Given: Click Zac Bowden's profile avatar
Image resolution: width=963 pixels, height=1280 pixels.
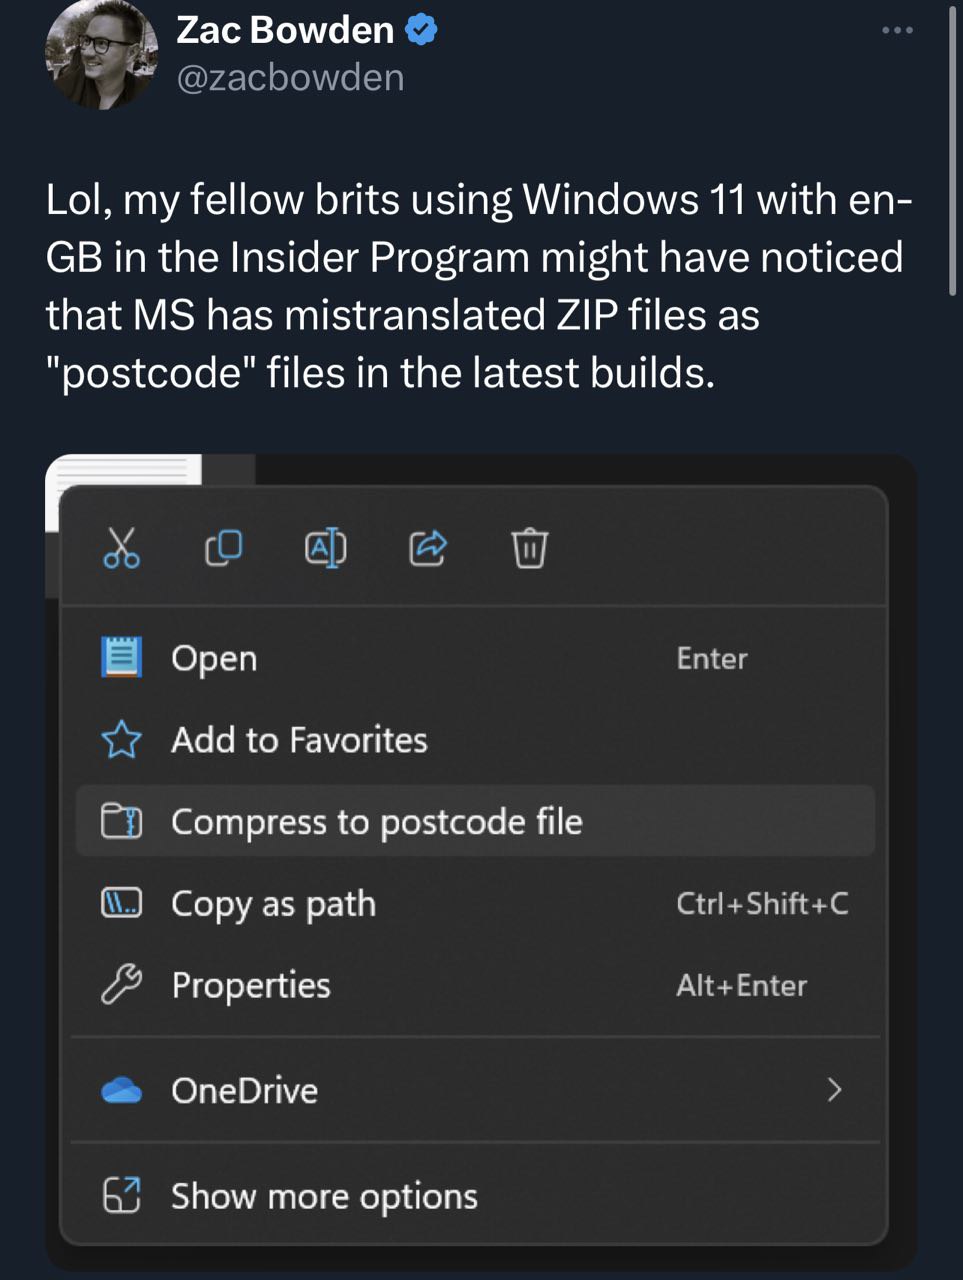Looking at the screenshot, I should coord(102,52).
